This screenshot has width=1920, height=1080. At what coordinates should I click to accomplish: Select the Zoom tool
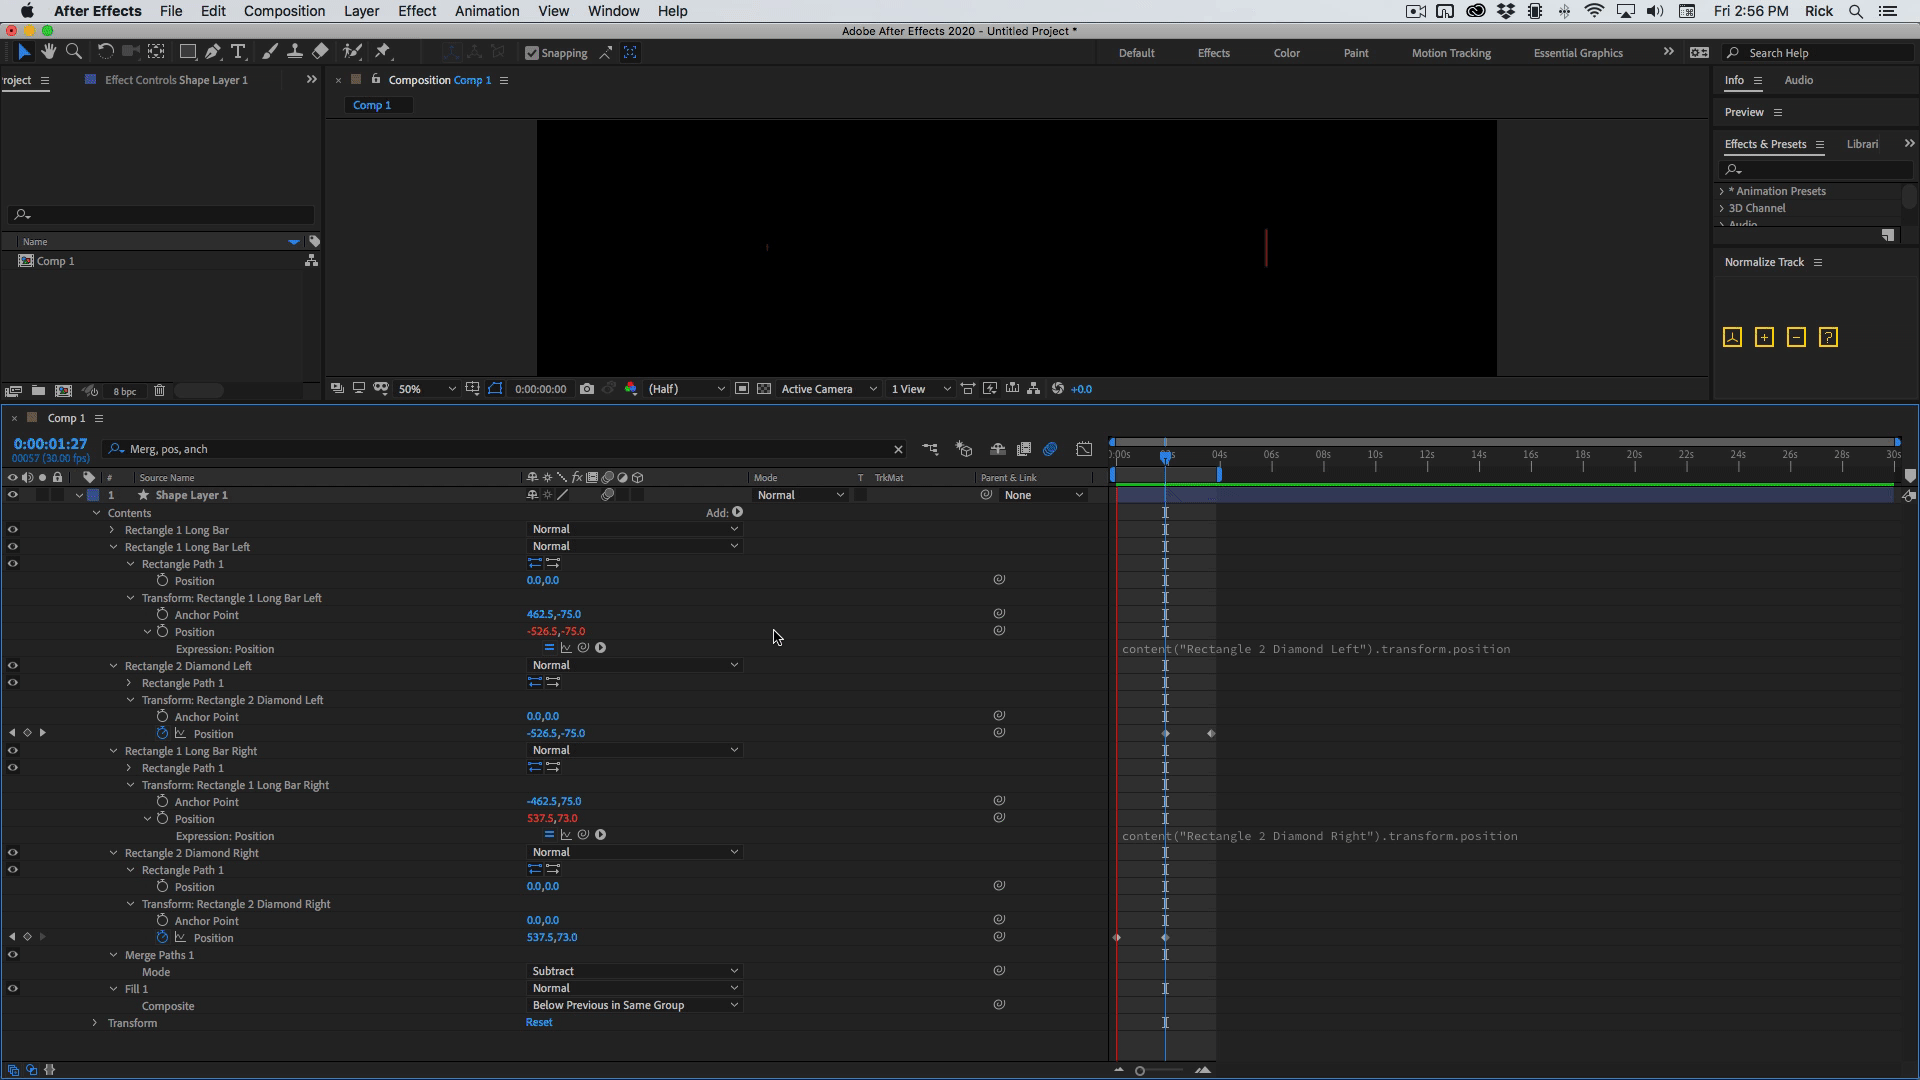click(73, 52)
